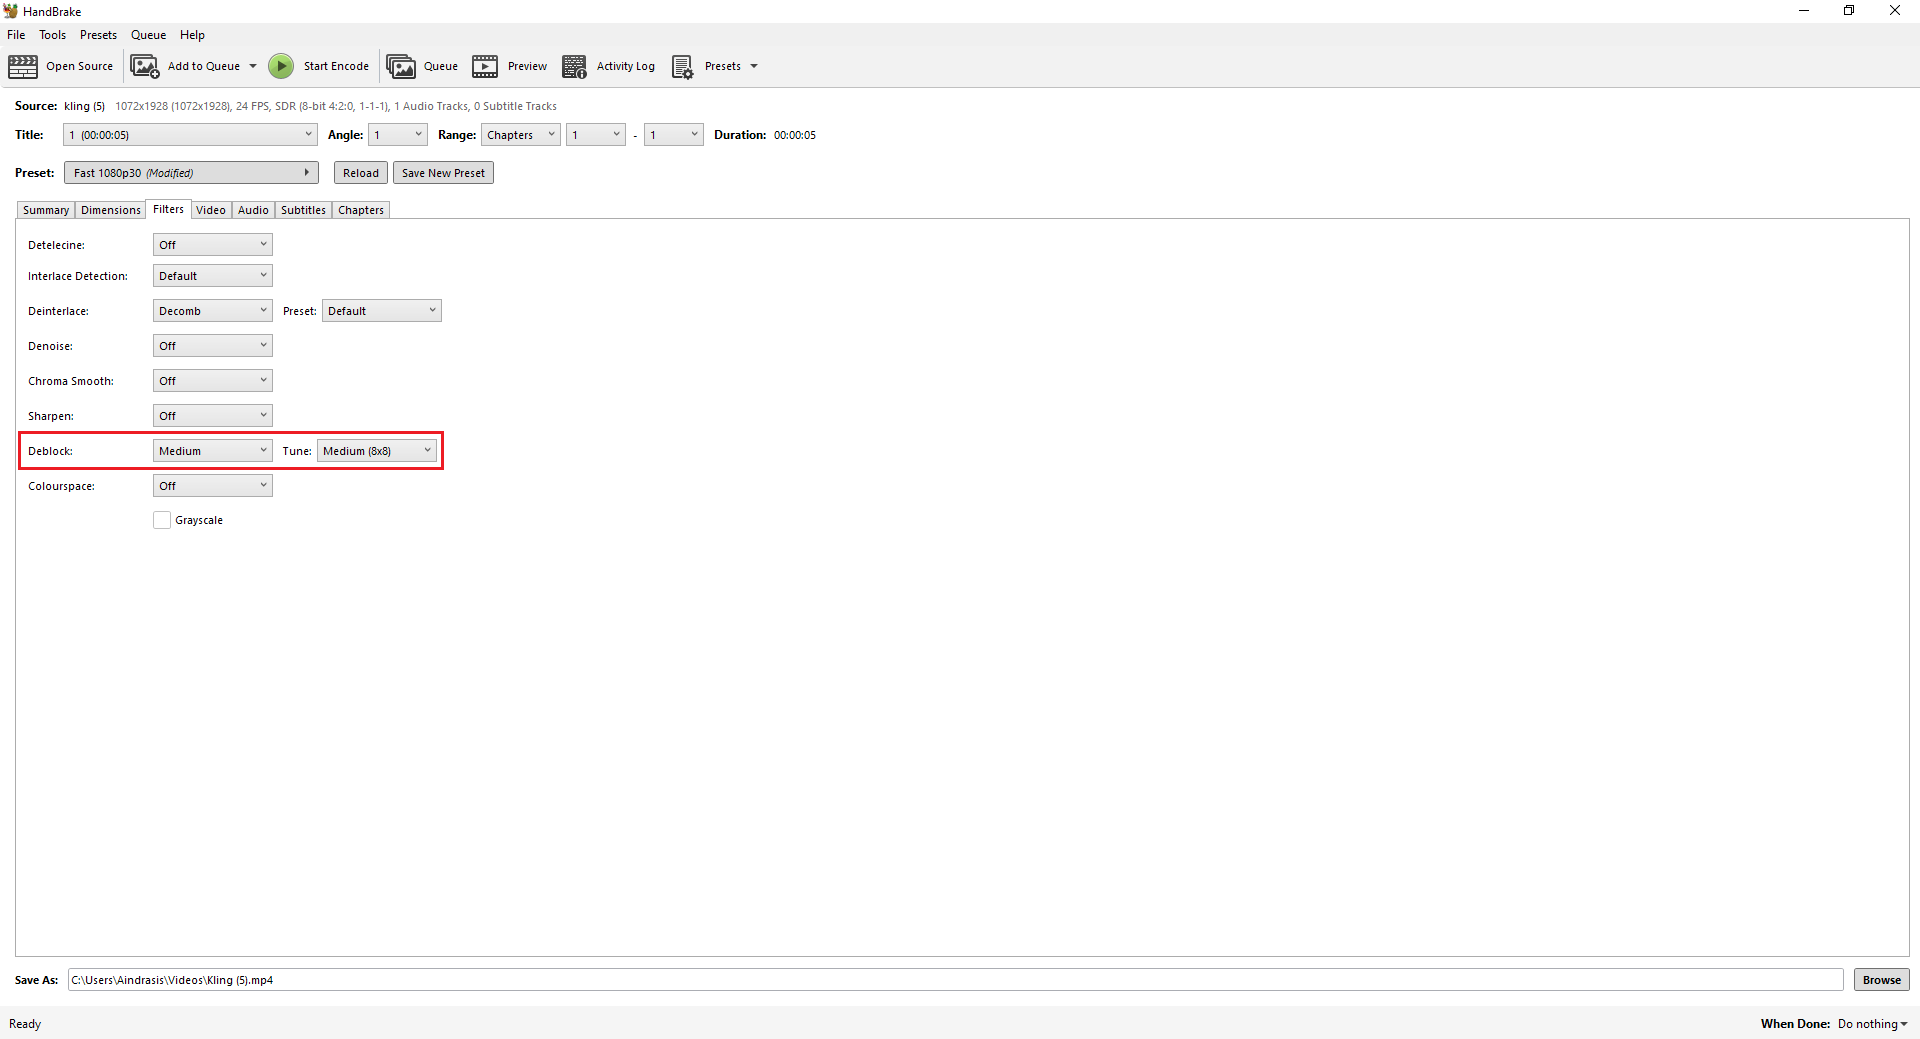The width and height of the screenshot is (1920, 1039).
Task: Click the Reload button
Action: coord(361,173)
